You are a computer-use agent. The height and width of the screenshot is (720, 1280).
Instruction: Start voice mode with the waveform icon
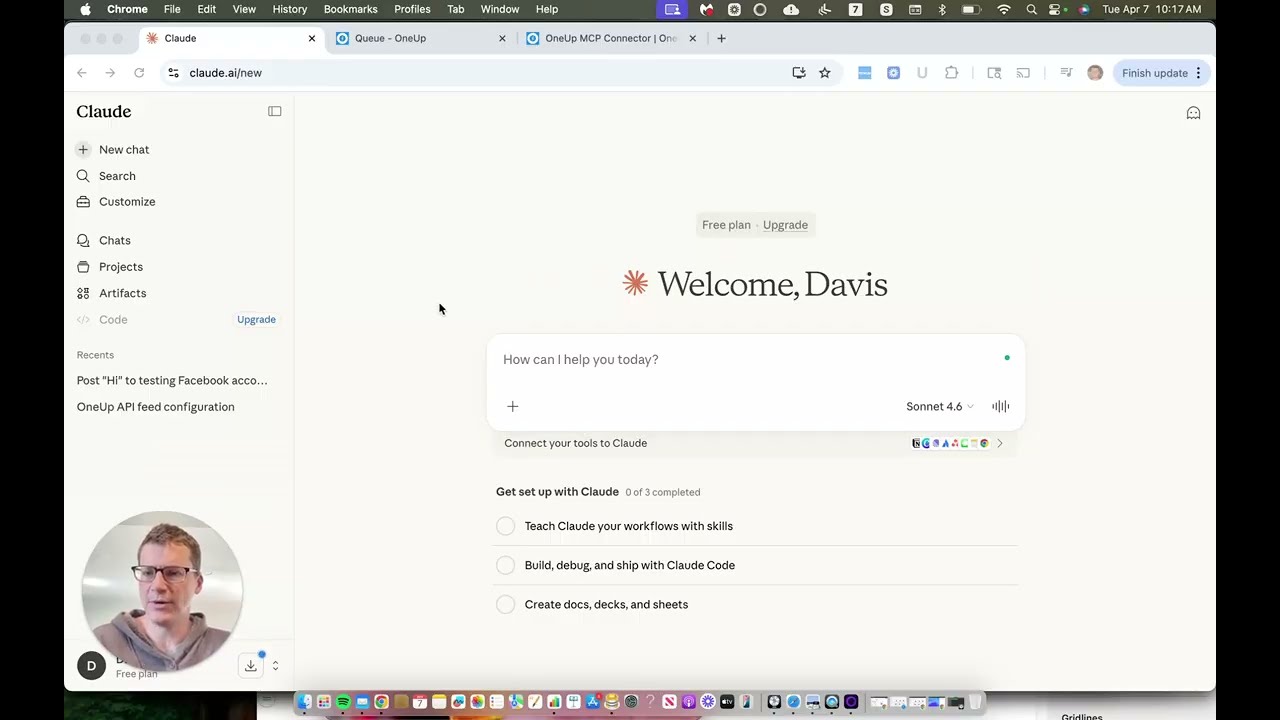pyautogui.click(x=1001, y=406)
